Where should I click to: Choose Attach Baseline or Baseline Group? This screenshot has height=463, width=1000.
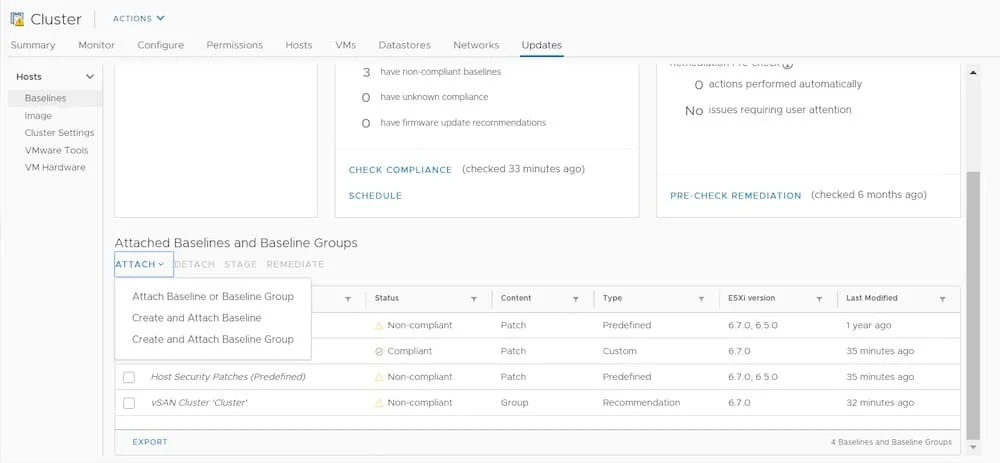point(213,297)
